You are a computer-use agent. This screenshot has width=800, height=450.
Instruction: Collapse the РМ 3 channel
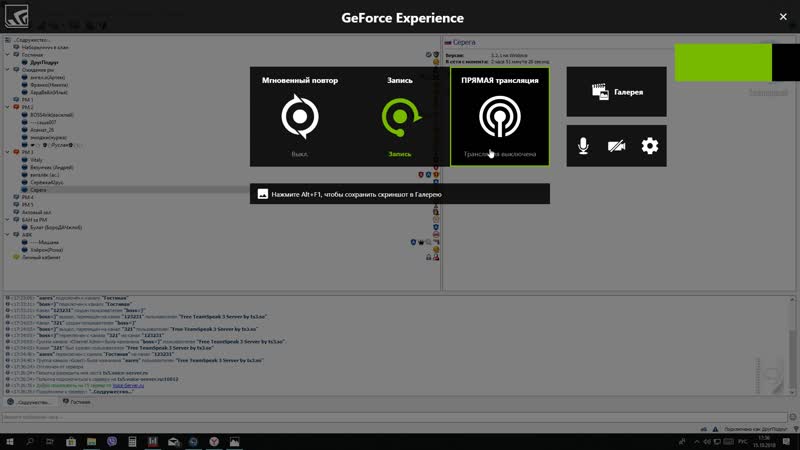coord(8,152)
